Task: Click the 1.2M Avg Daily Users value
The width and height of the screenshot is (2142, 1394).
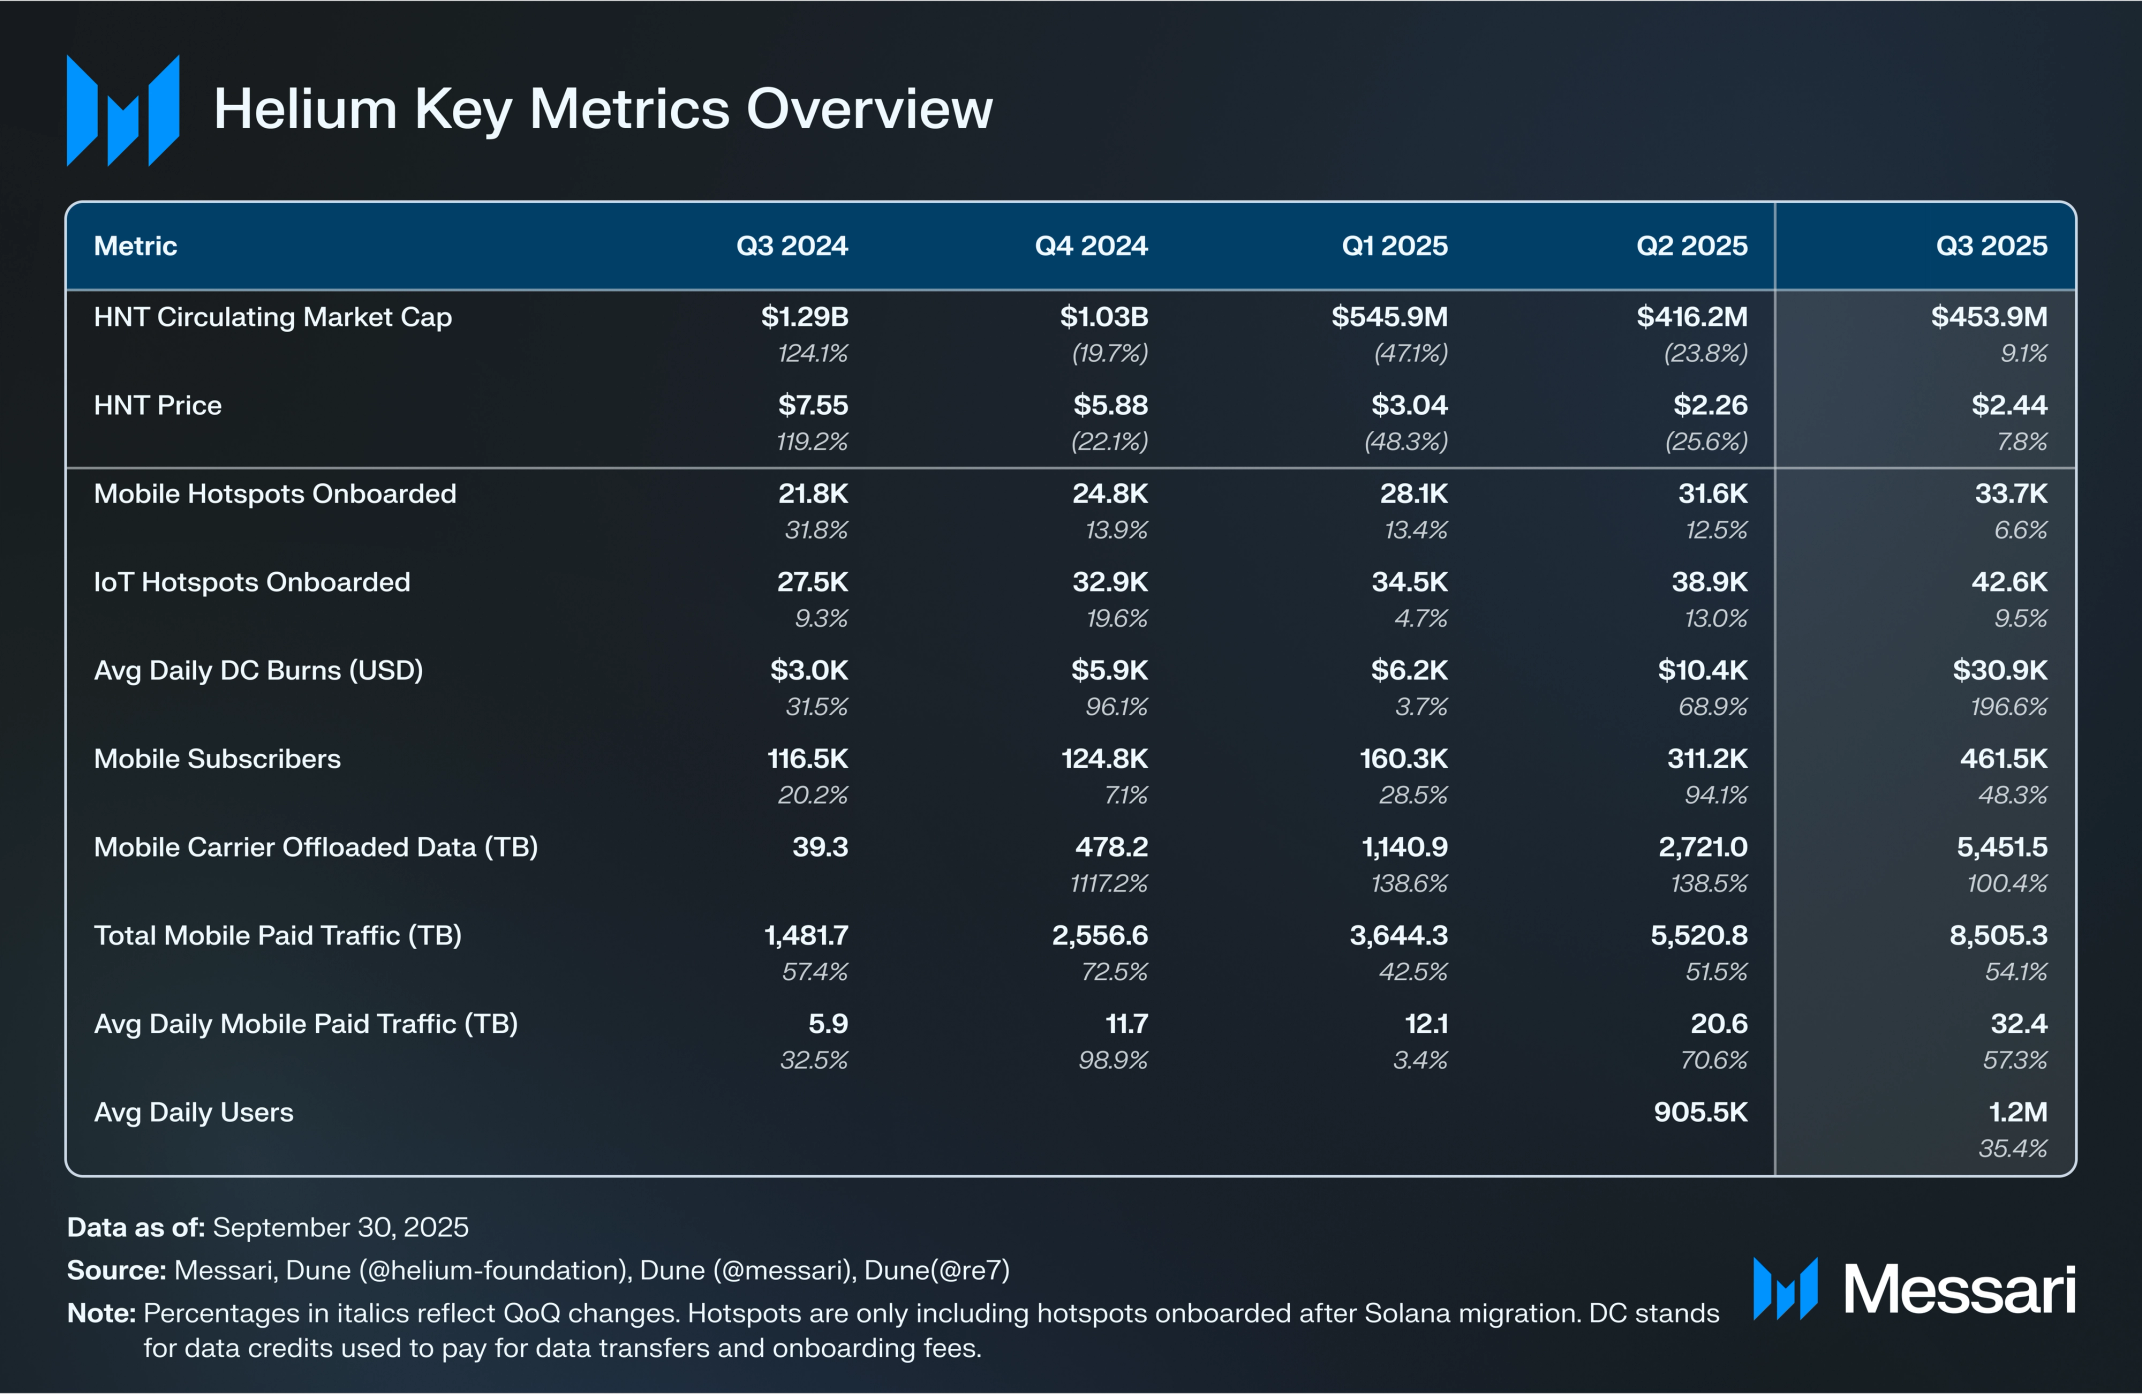Action: coord(2017,1112)
